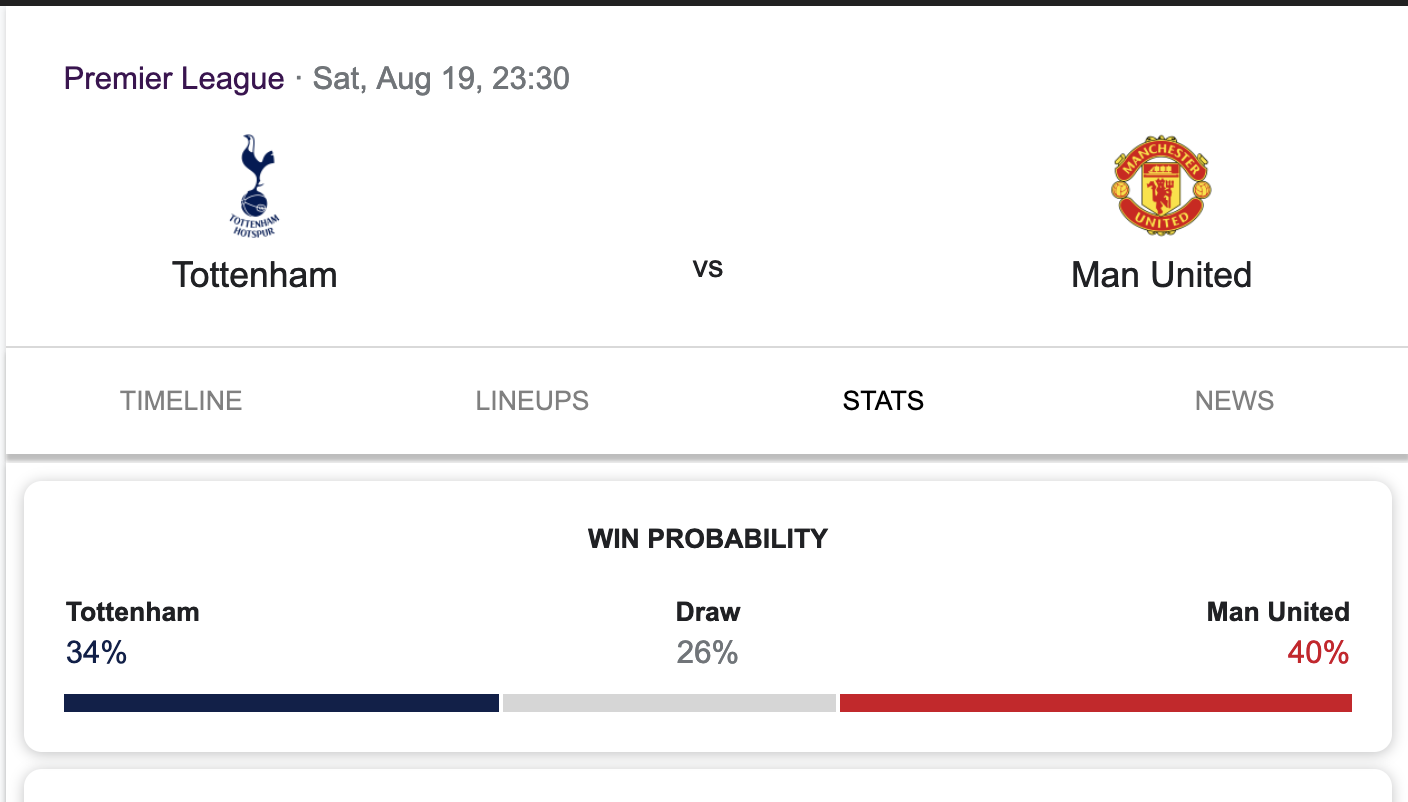The height and width of the screenshot is (802, 1408).
Task: Click the gray Draw probability bar
Action: point(669,703)
